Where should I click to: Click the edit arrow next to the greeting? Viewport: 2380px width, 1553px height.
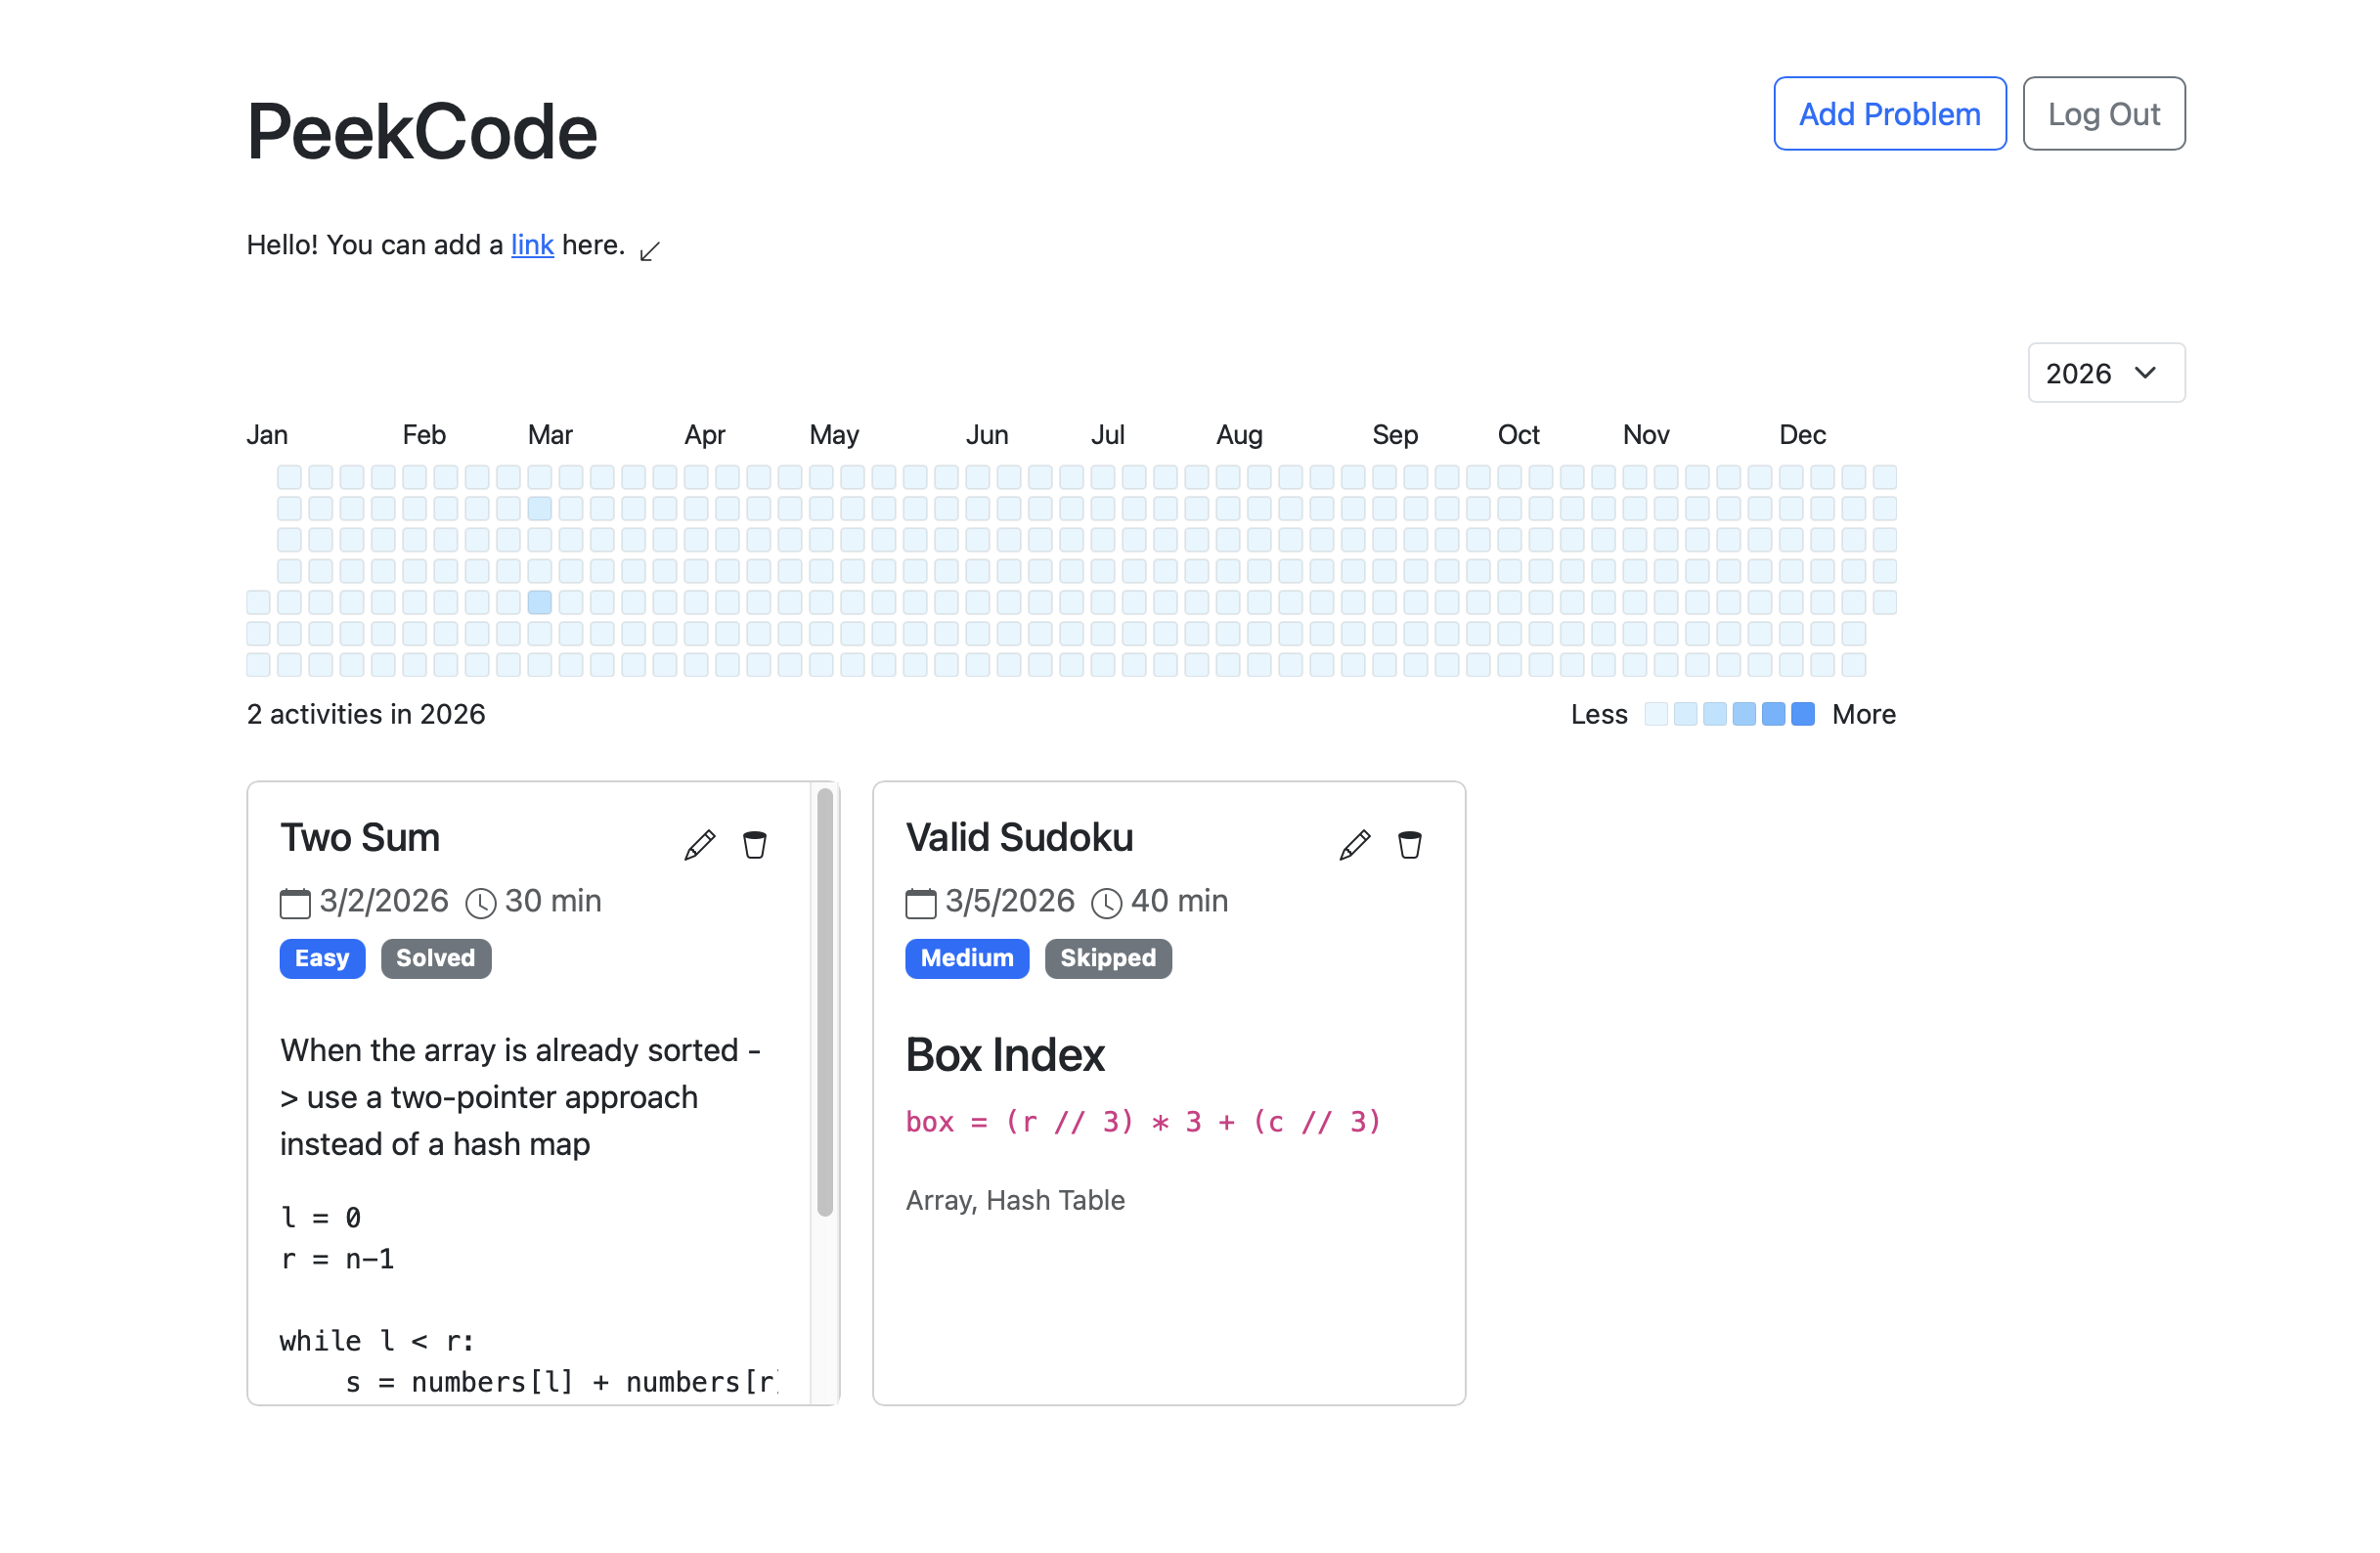click(650, 250)
